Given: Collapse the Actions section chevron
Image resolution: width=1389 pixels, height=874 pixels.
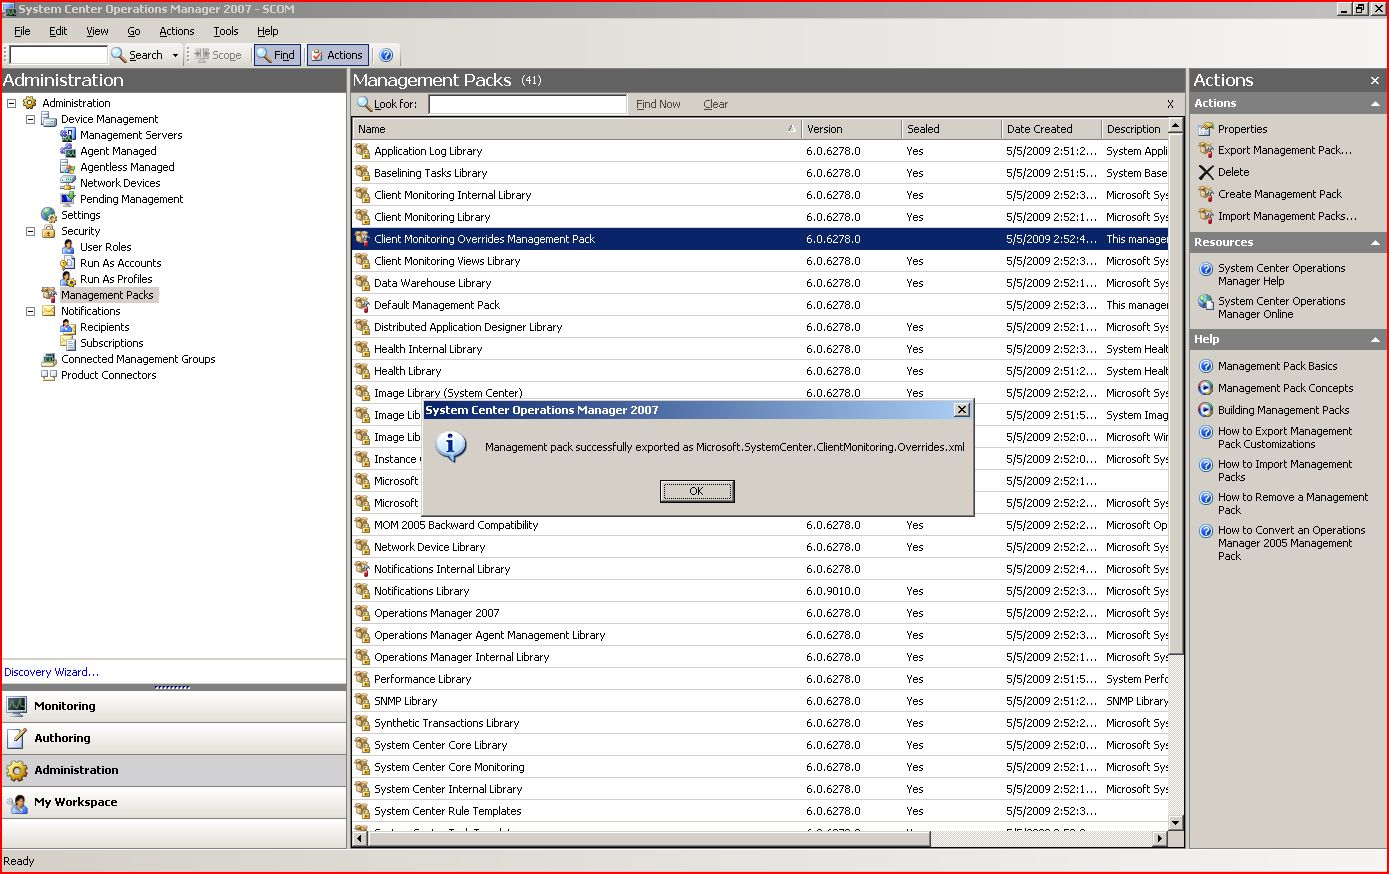Looking at the screenshot, I should click(1375, 104).
